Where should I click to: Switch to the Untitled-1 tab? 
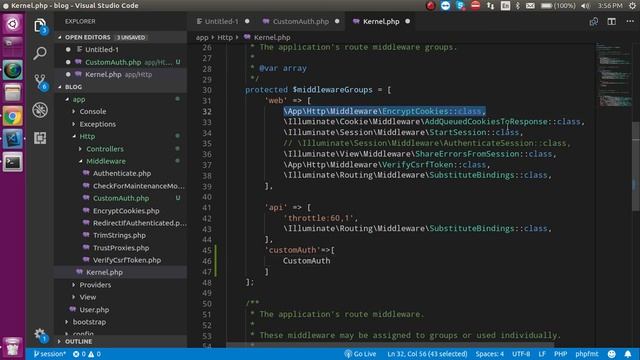point(222,22)
